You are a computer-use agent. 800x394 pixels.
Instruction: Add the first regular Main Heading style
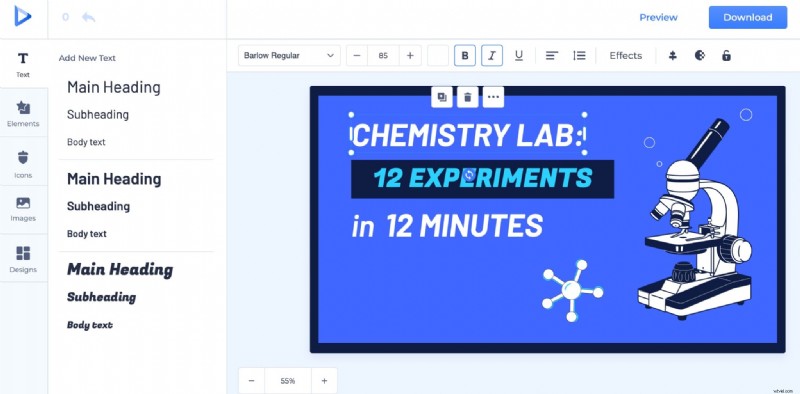coord(114,87)
